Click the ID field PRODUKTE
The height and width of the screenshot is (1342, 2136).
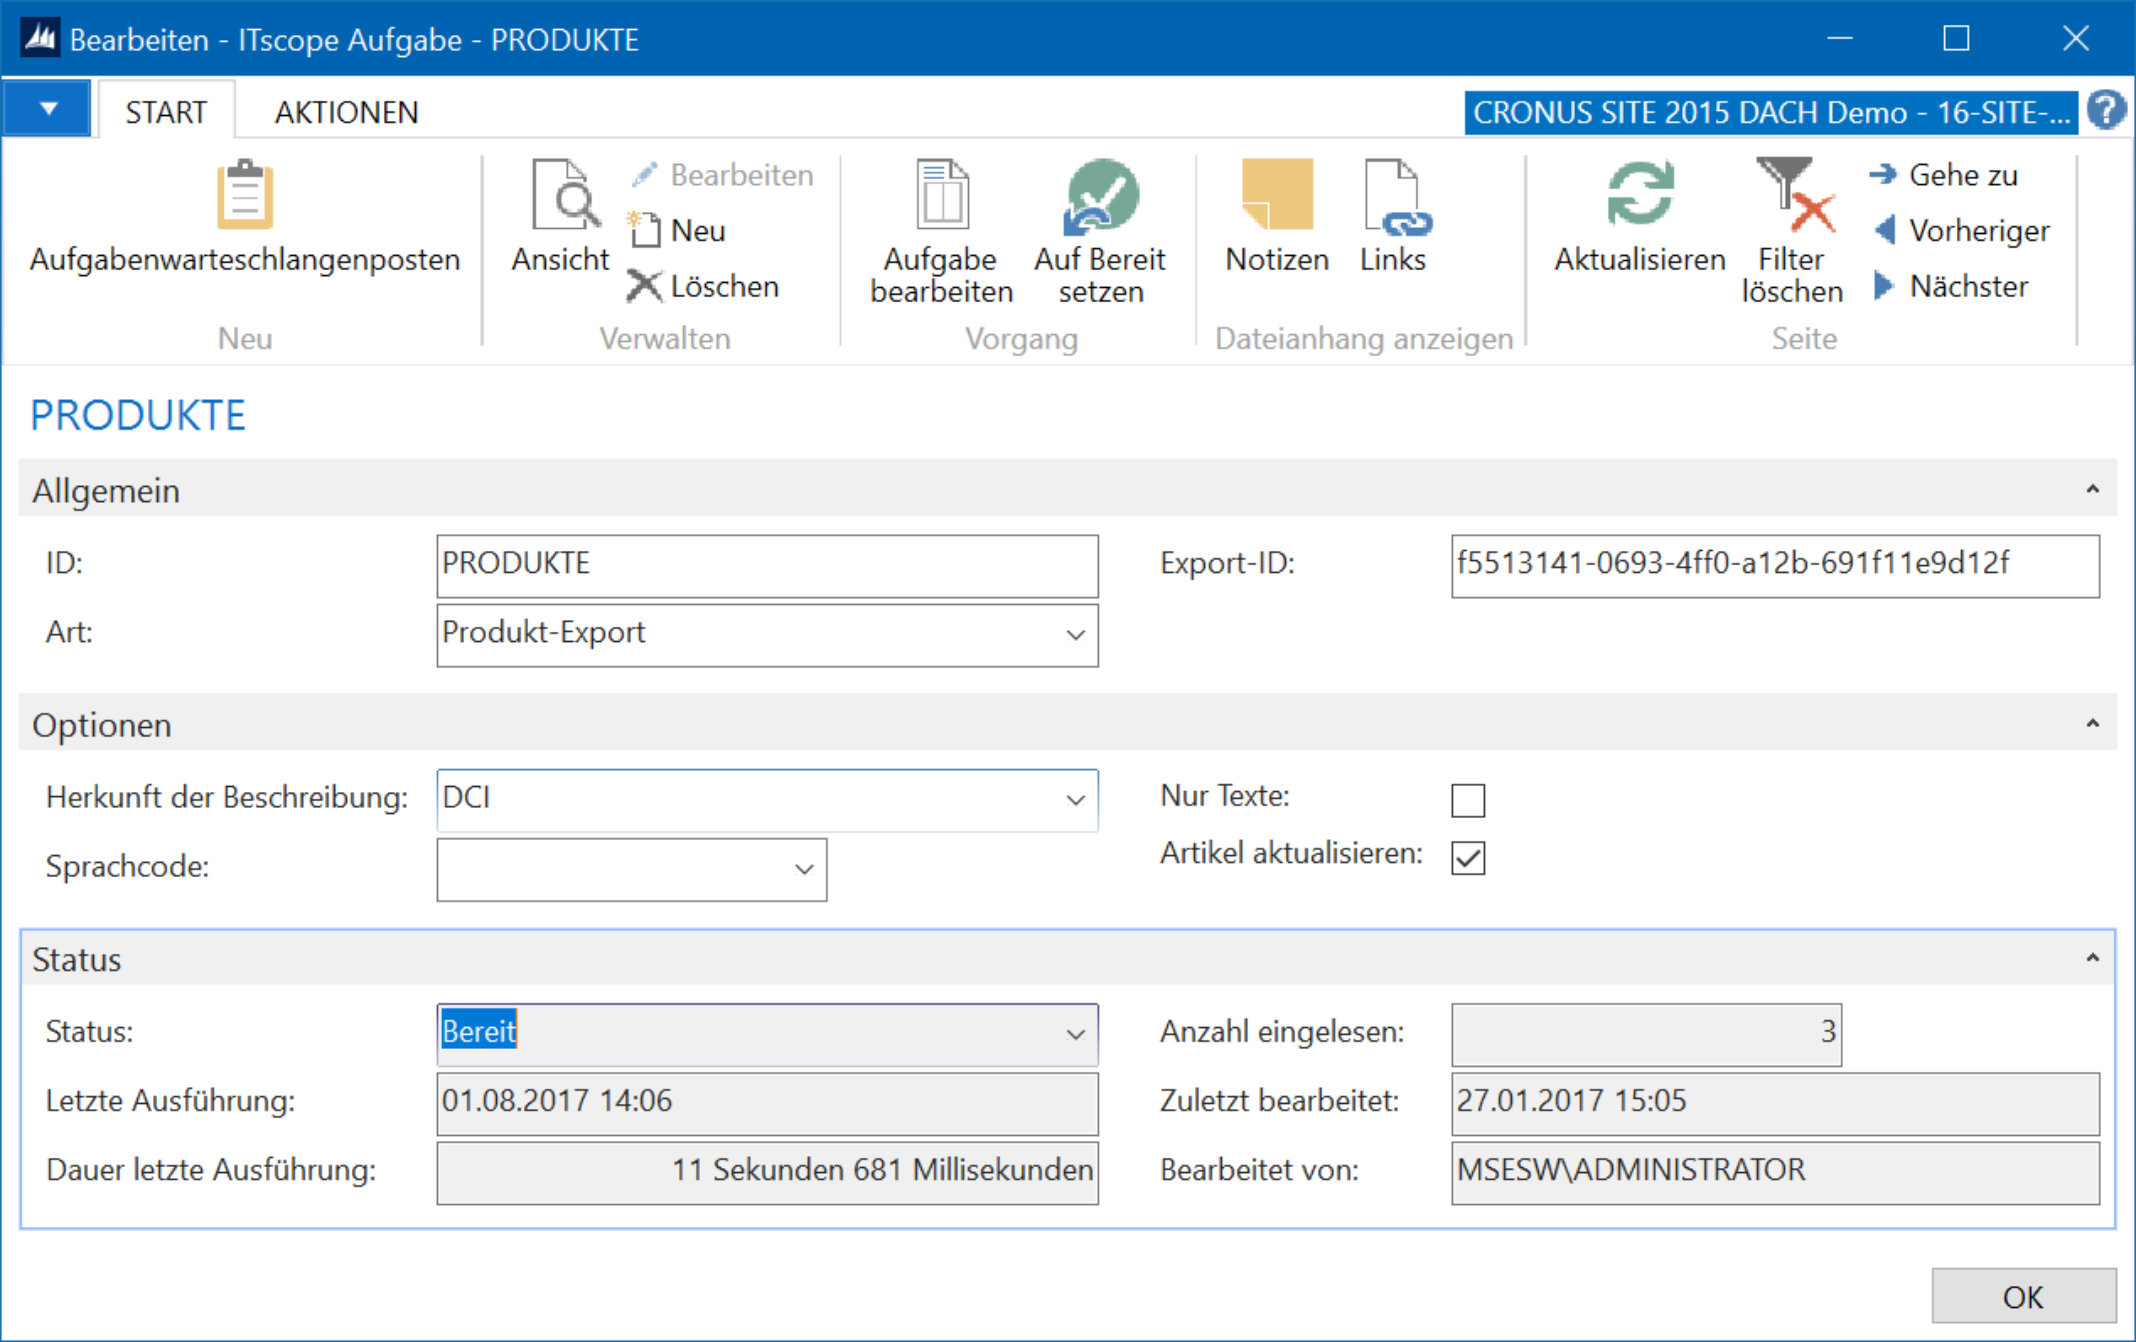click(x=767, y=565)
